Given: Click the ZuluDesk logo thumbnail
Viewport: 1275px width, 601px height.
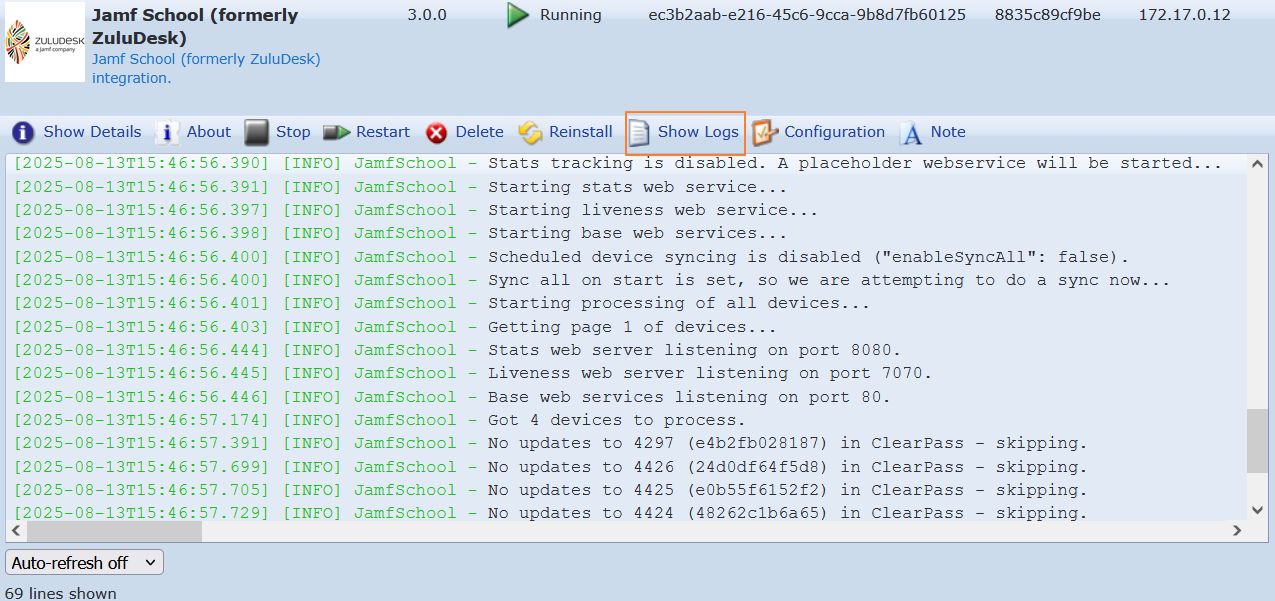Looking at the screenshot, I should pos(45,42).
